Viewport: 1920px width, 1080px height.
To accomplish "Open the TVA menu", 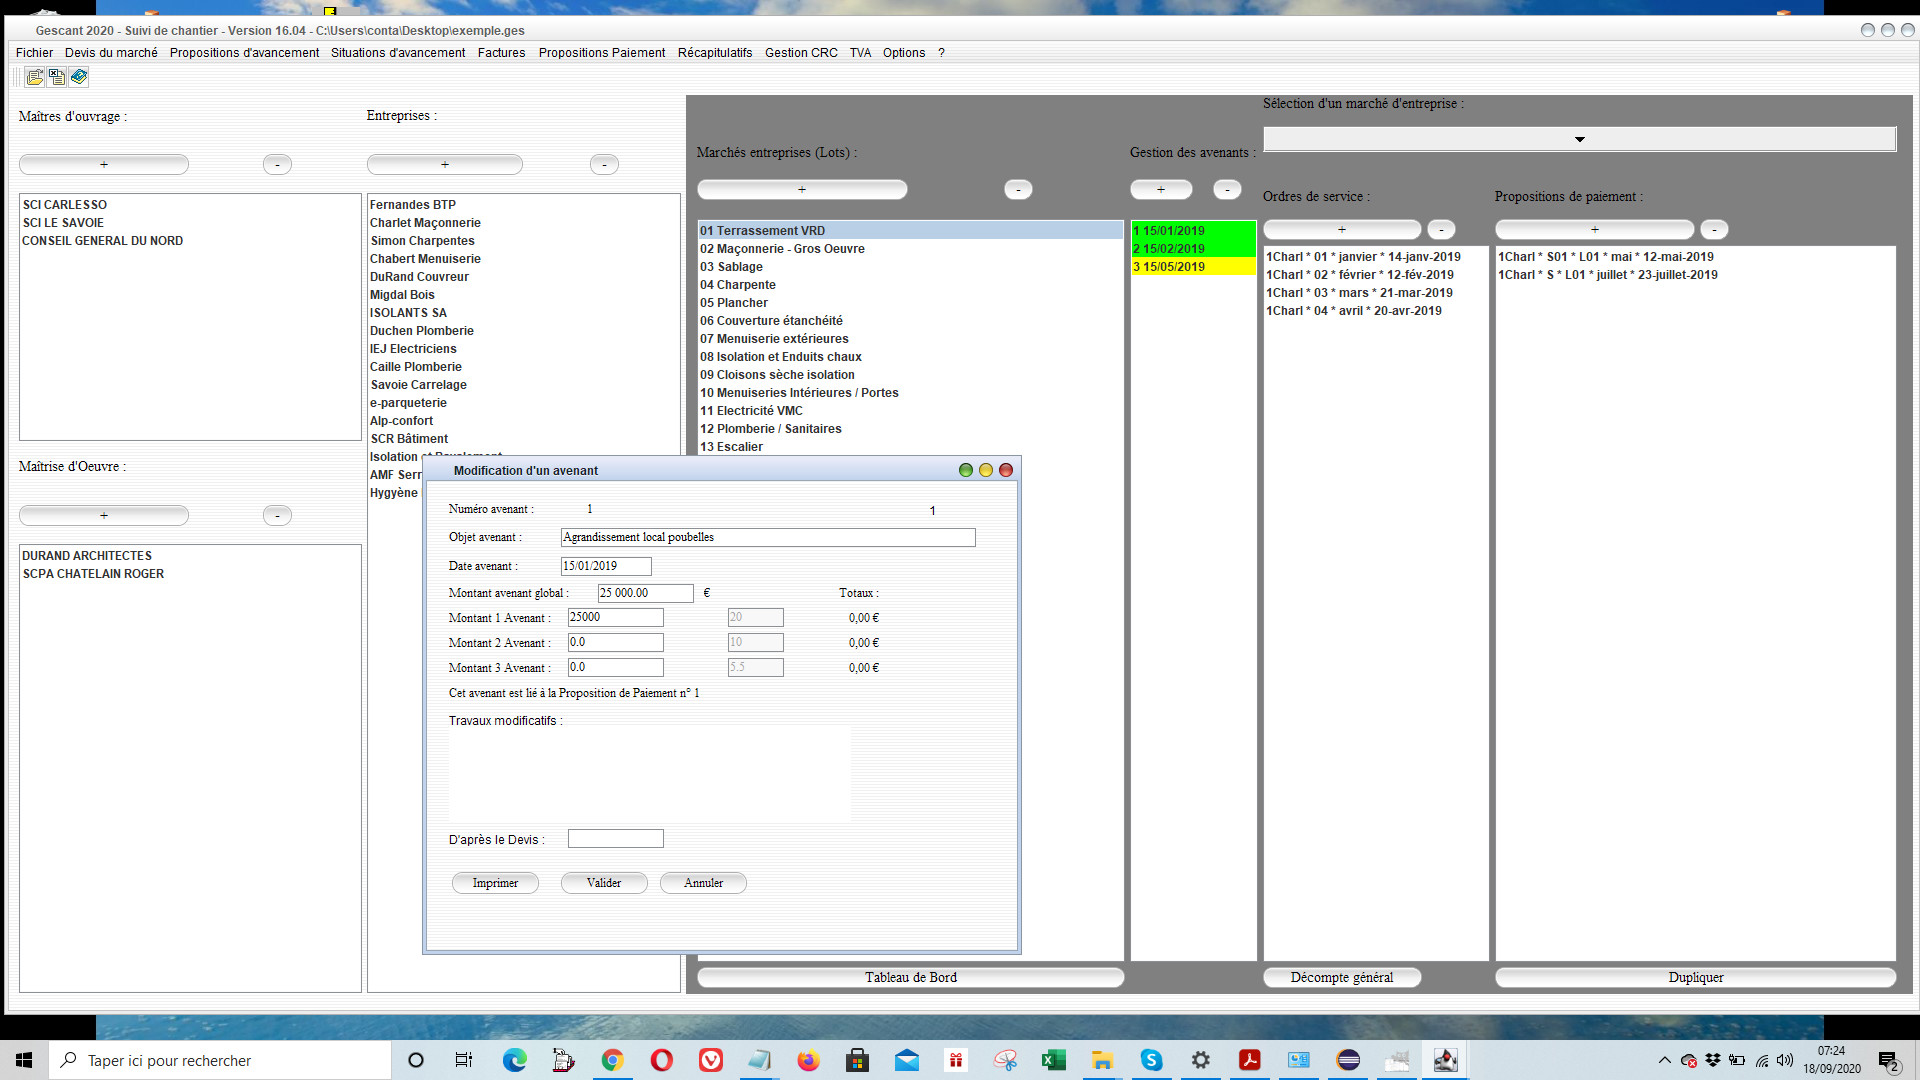I will coord(860,53).
